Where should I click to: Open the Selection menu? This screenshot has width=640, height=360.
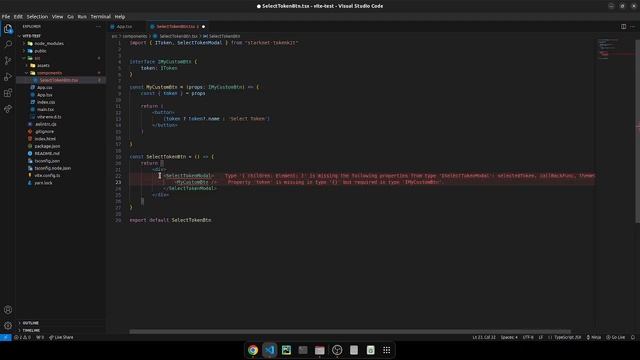(x=37, y=17)
